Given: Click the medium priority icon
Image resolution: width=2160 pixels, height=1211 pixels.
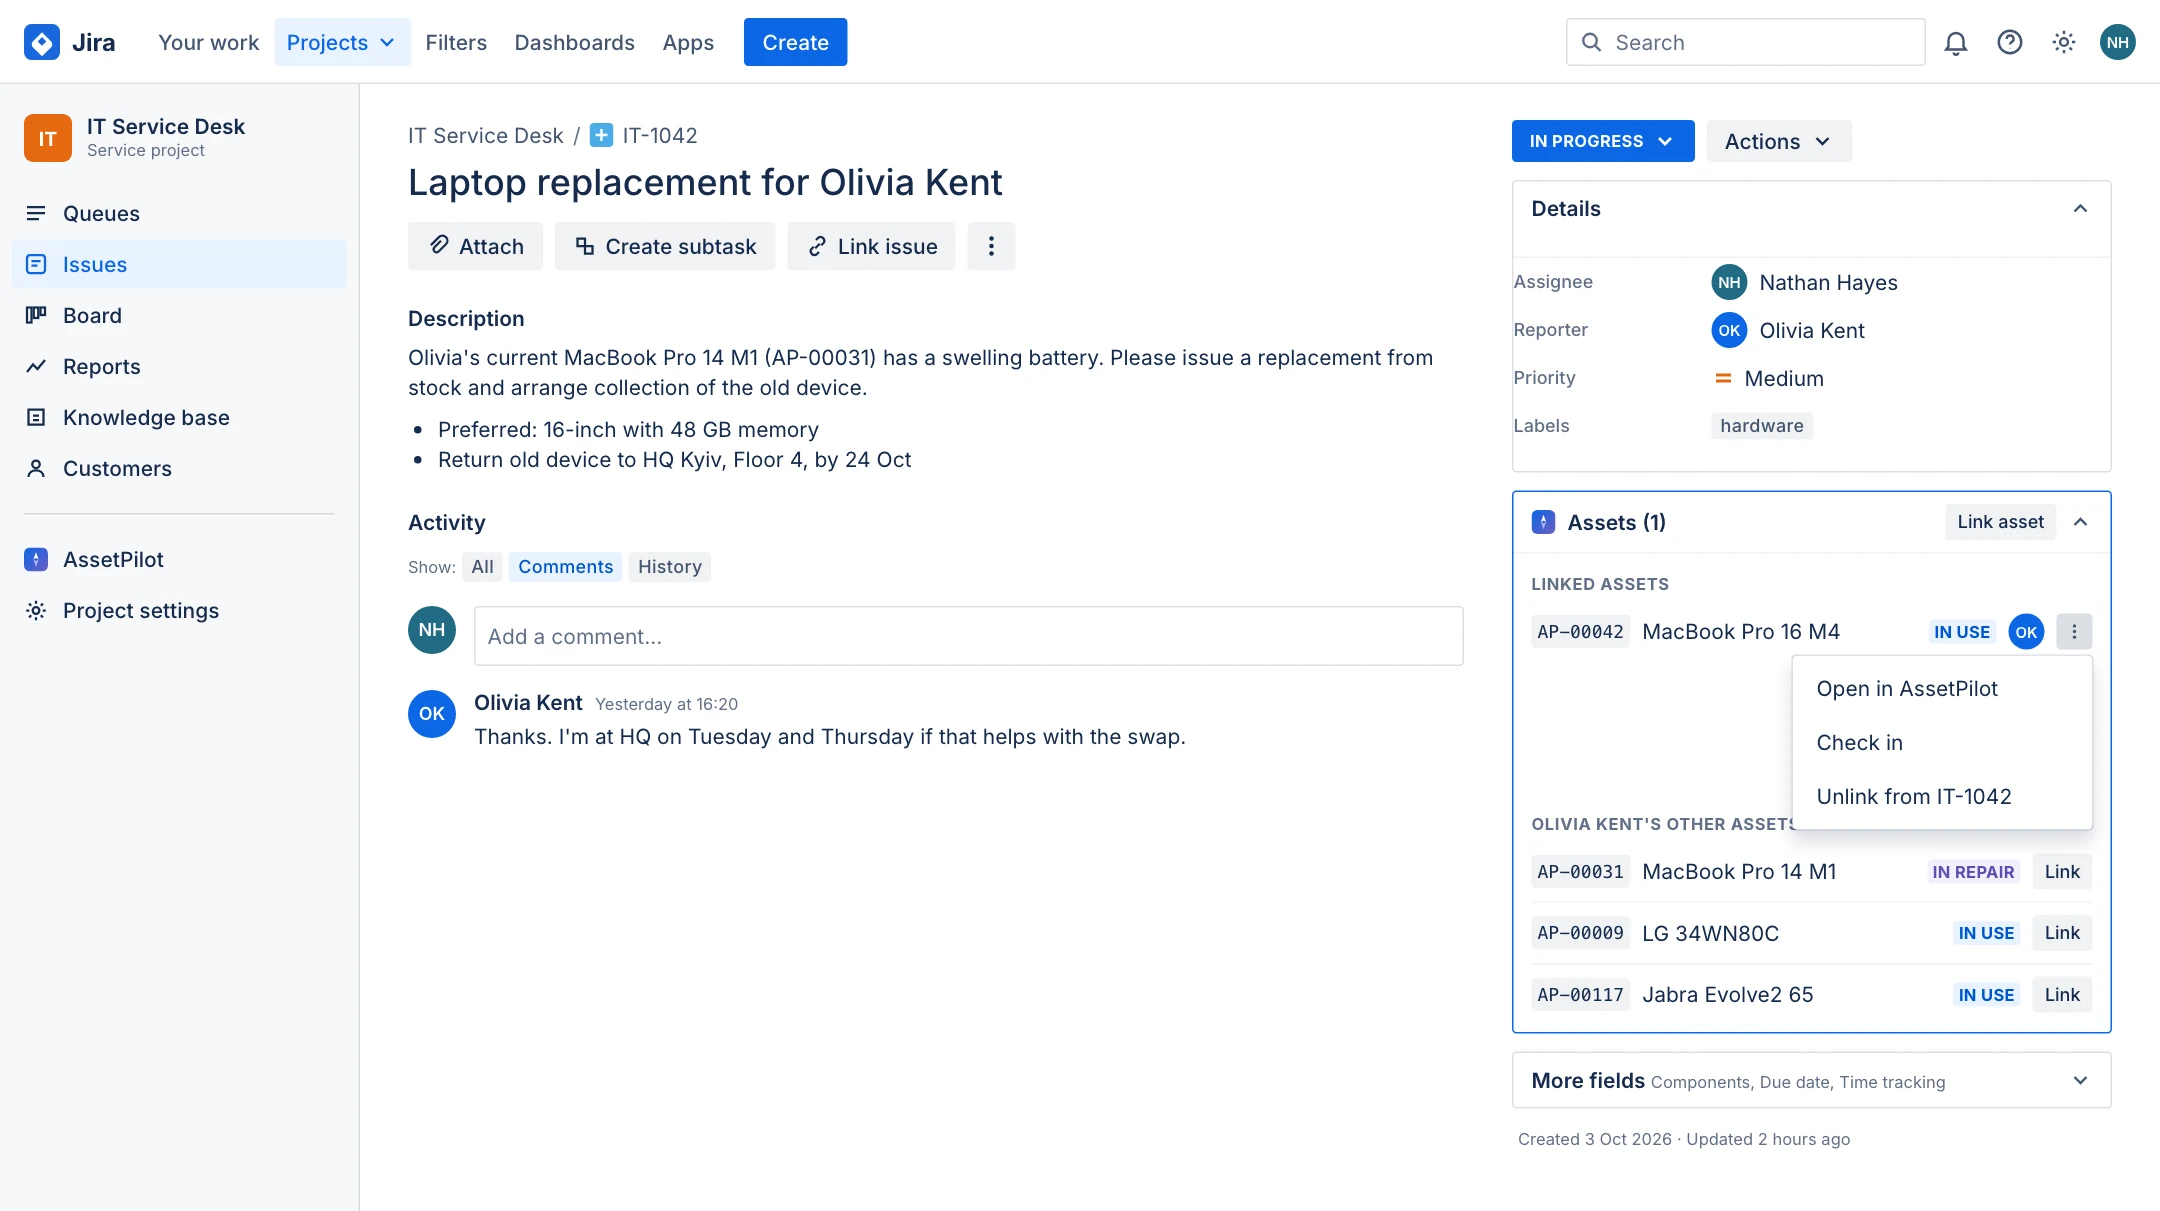Looking at the screenshot, I should pos(1723,378).
